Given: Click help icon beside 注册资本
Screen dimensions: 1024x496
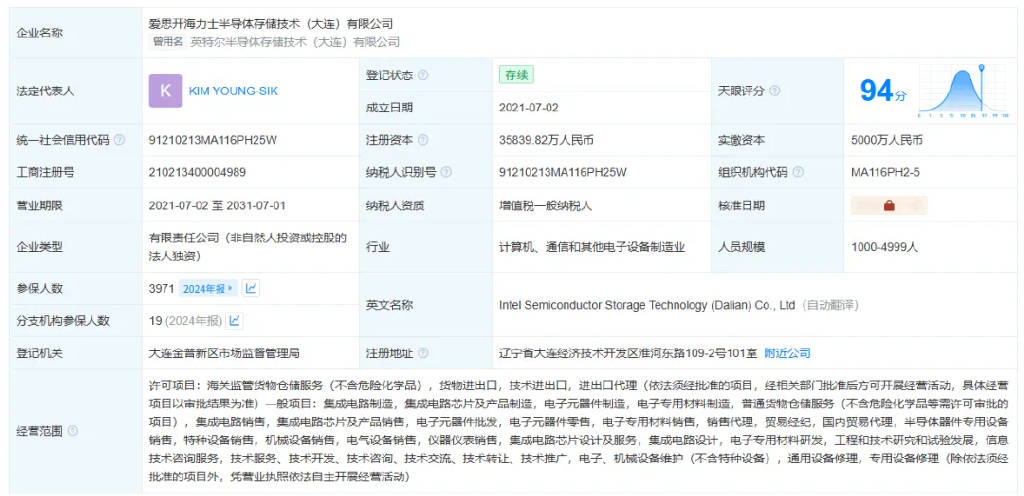Looking at the screenshot, I should tap(423, 141).
